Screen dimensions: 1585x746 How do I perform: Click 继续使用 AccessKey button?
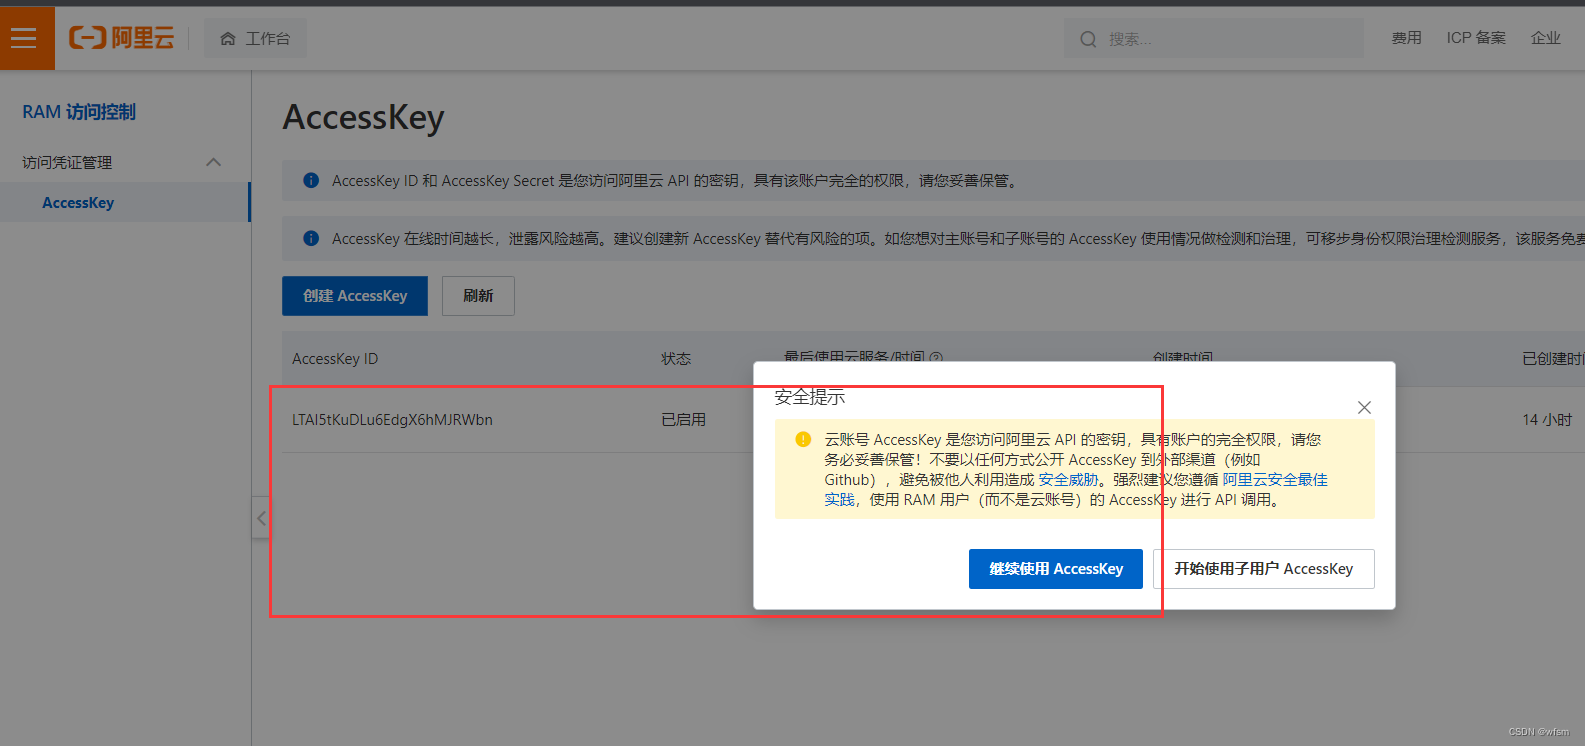1056,569
